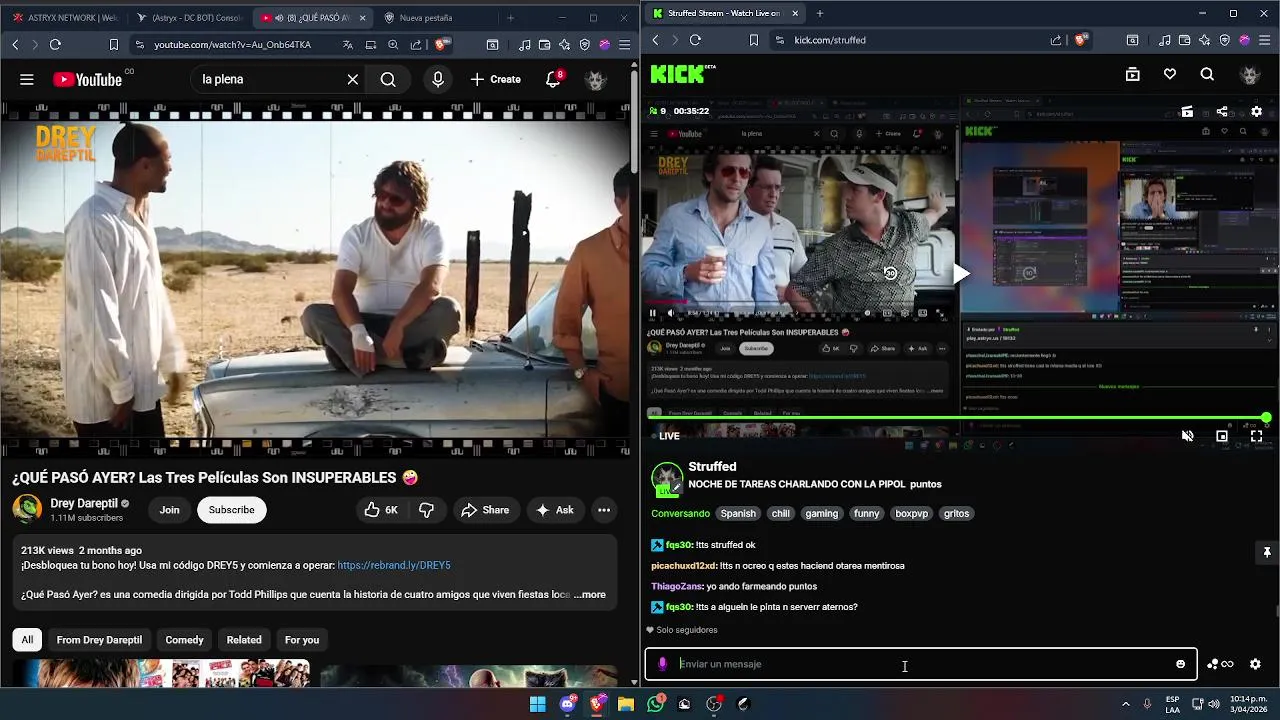This screenshot has height=720, width=1280.
Task: Bookmark the YouTube page
Action: [114, 44]
